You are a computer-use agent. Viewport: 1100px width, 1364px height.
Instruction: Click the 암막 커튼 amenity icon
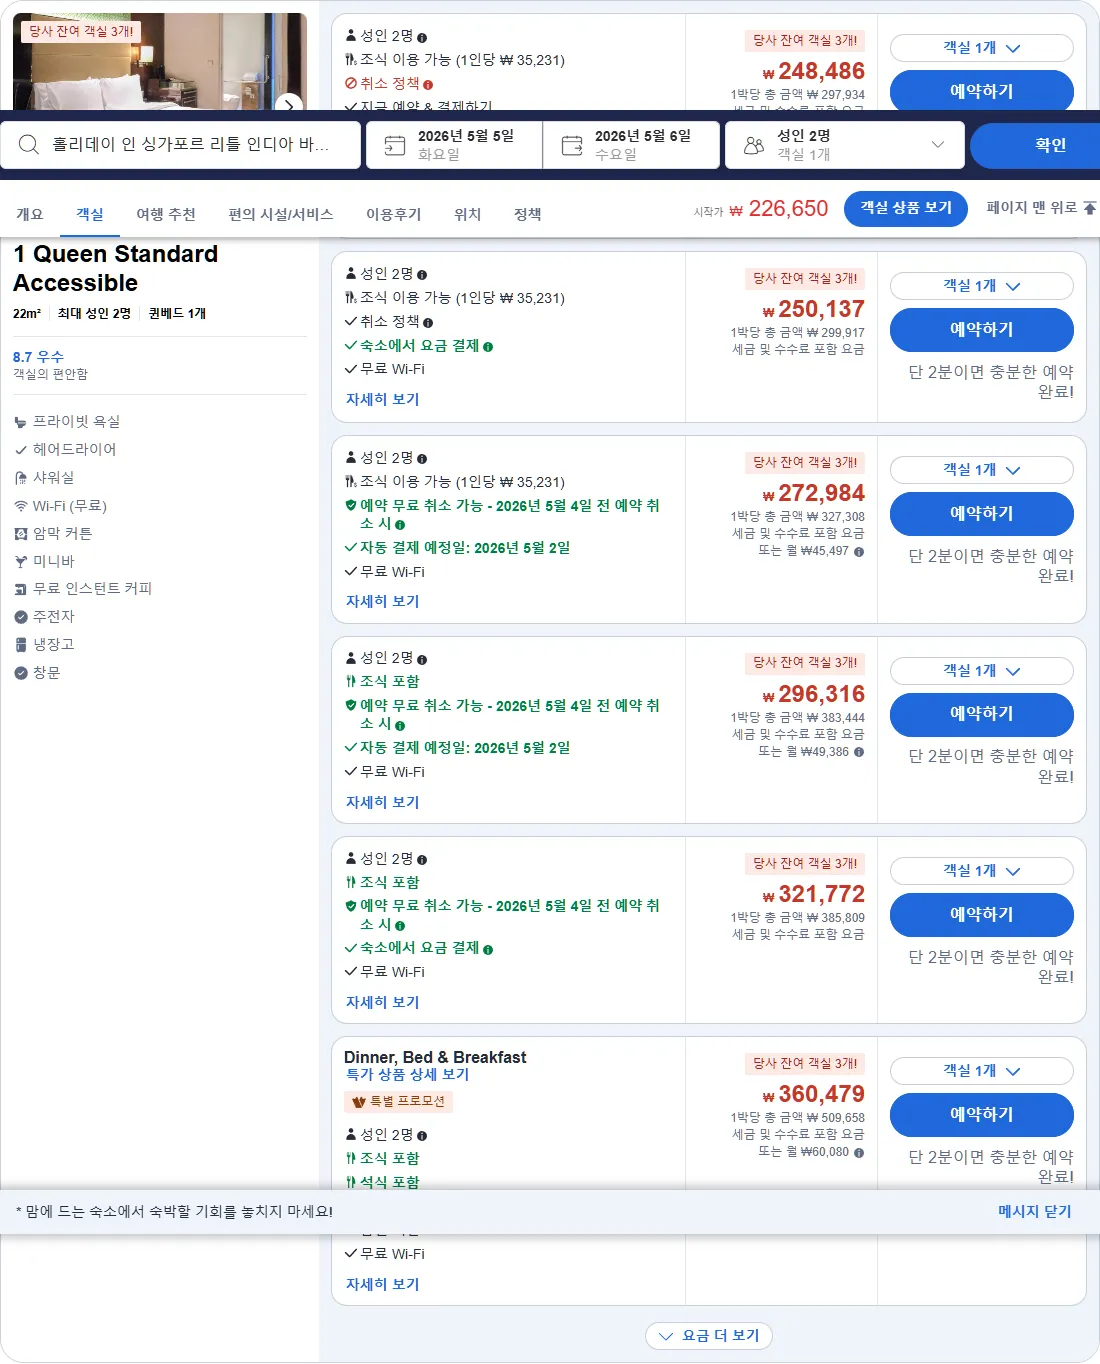[x=21, y=534]
